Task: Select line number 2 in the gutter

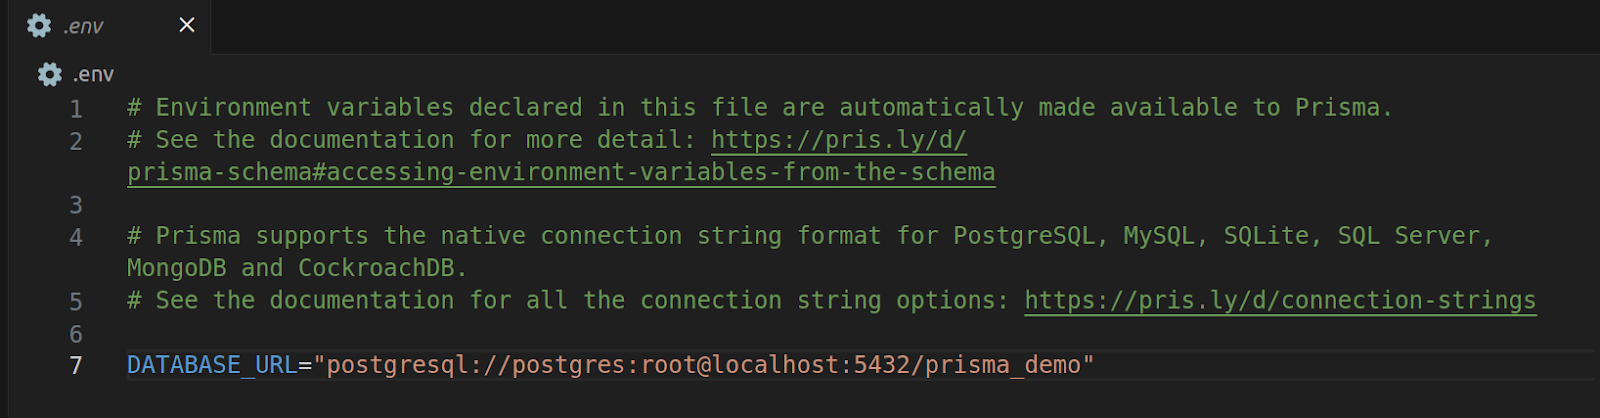Action: click(x=76, y=141)
